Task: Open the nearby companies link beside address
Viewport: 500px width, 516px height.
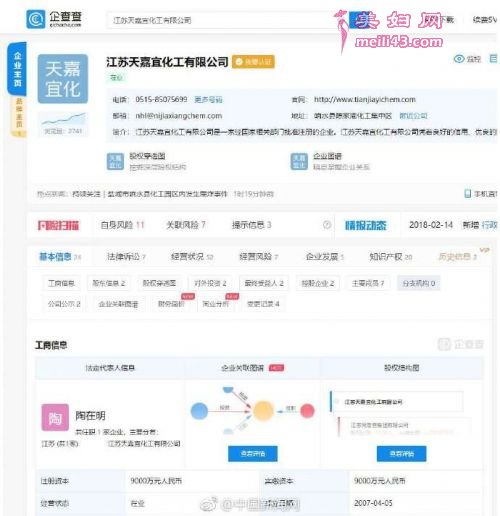Action: pos(413,116)
